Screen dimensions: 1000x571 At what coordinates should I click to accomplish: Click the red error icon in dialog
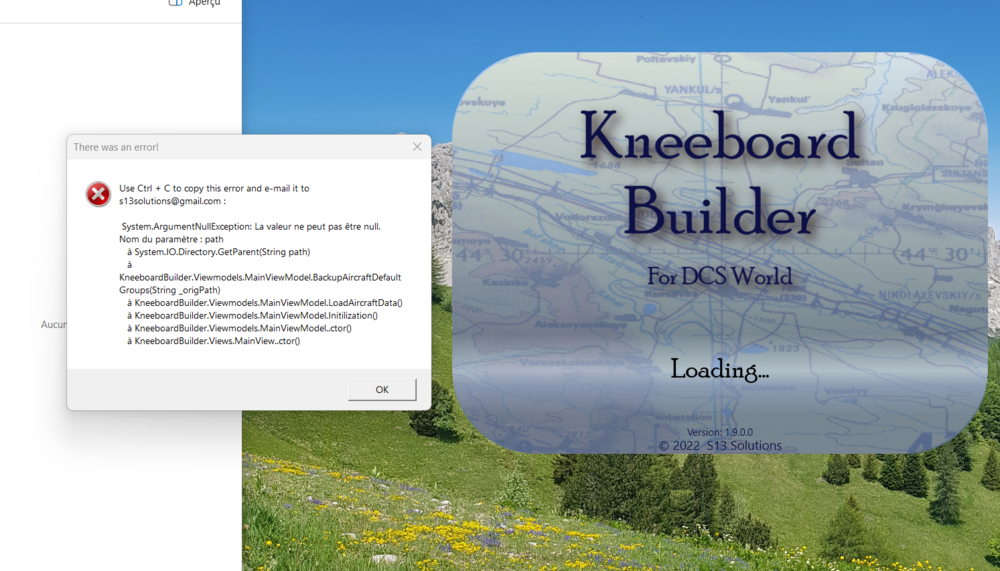(x=98, y=194)
